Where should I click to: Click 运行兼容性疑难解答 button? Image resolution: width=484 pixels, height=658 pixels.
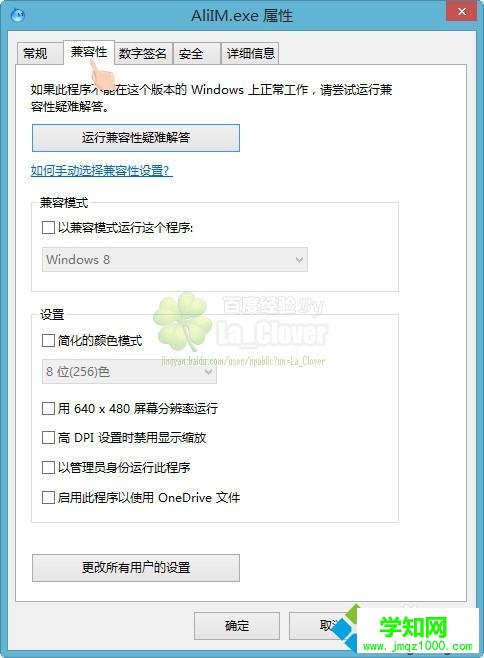(136, 138)
